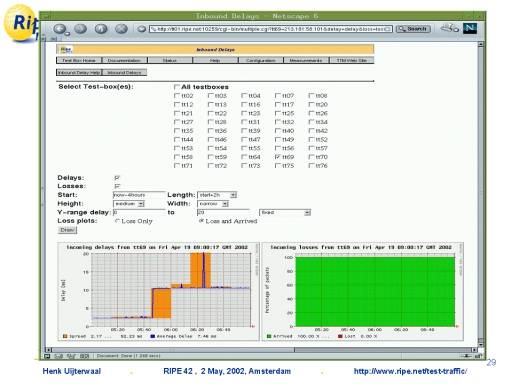Click the Reload page icon

[101, 29]
